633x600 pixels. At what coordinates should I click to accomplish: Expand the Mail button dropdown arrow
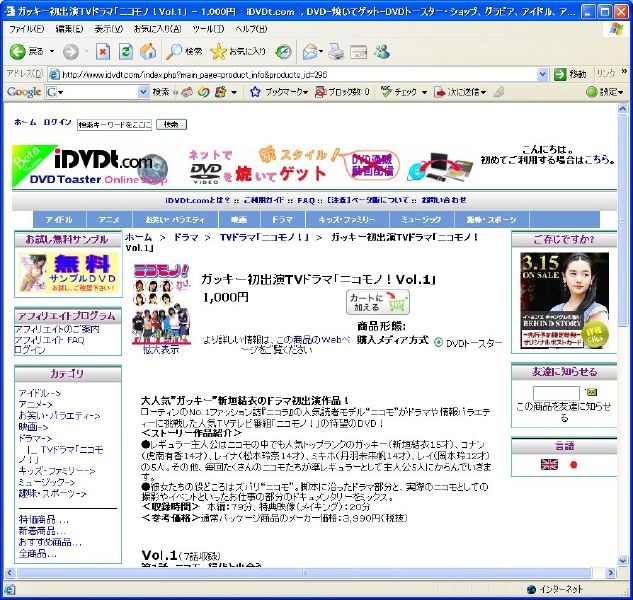point(321,52)
